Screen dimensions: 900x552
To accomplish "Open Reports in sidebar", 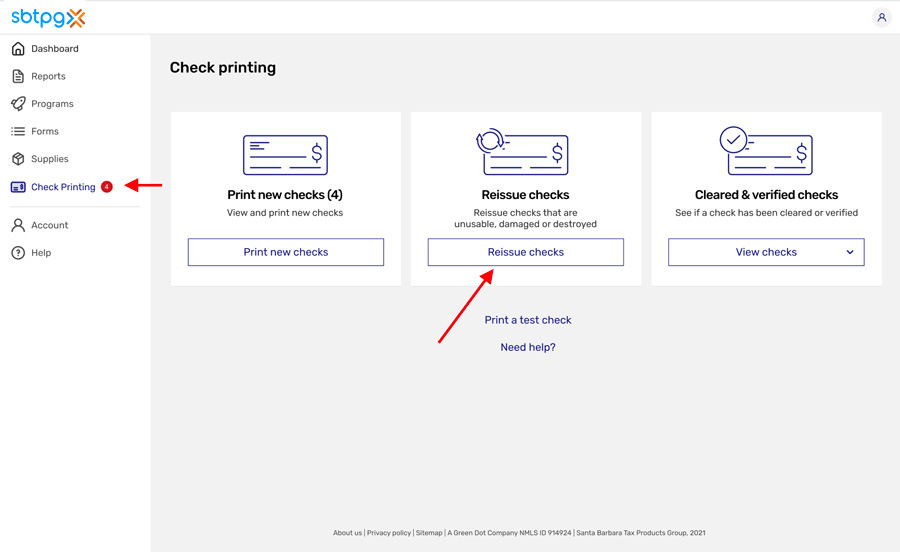I will [x=48, y=76].
